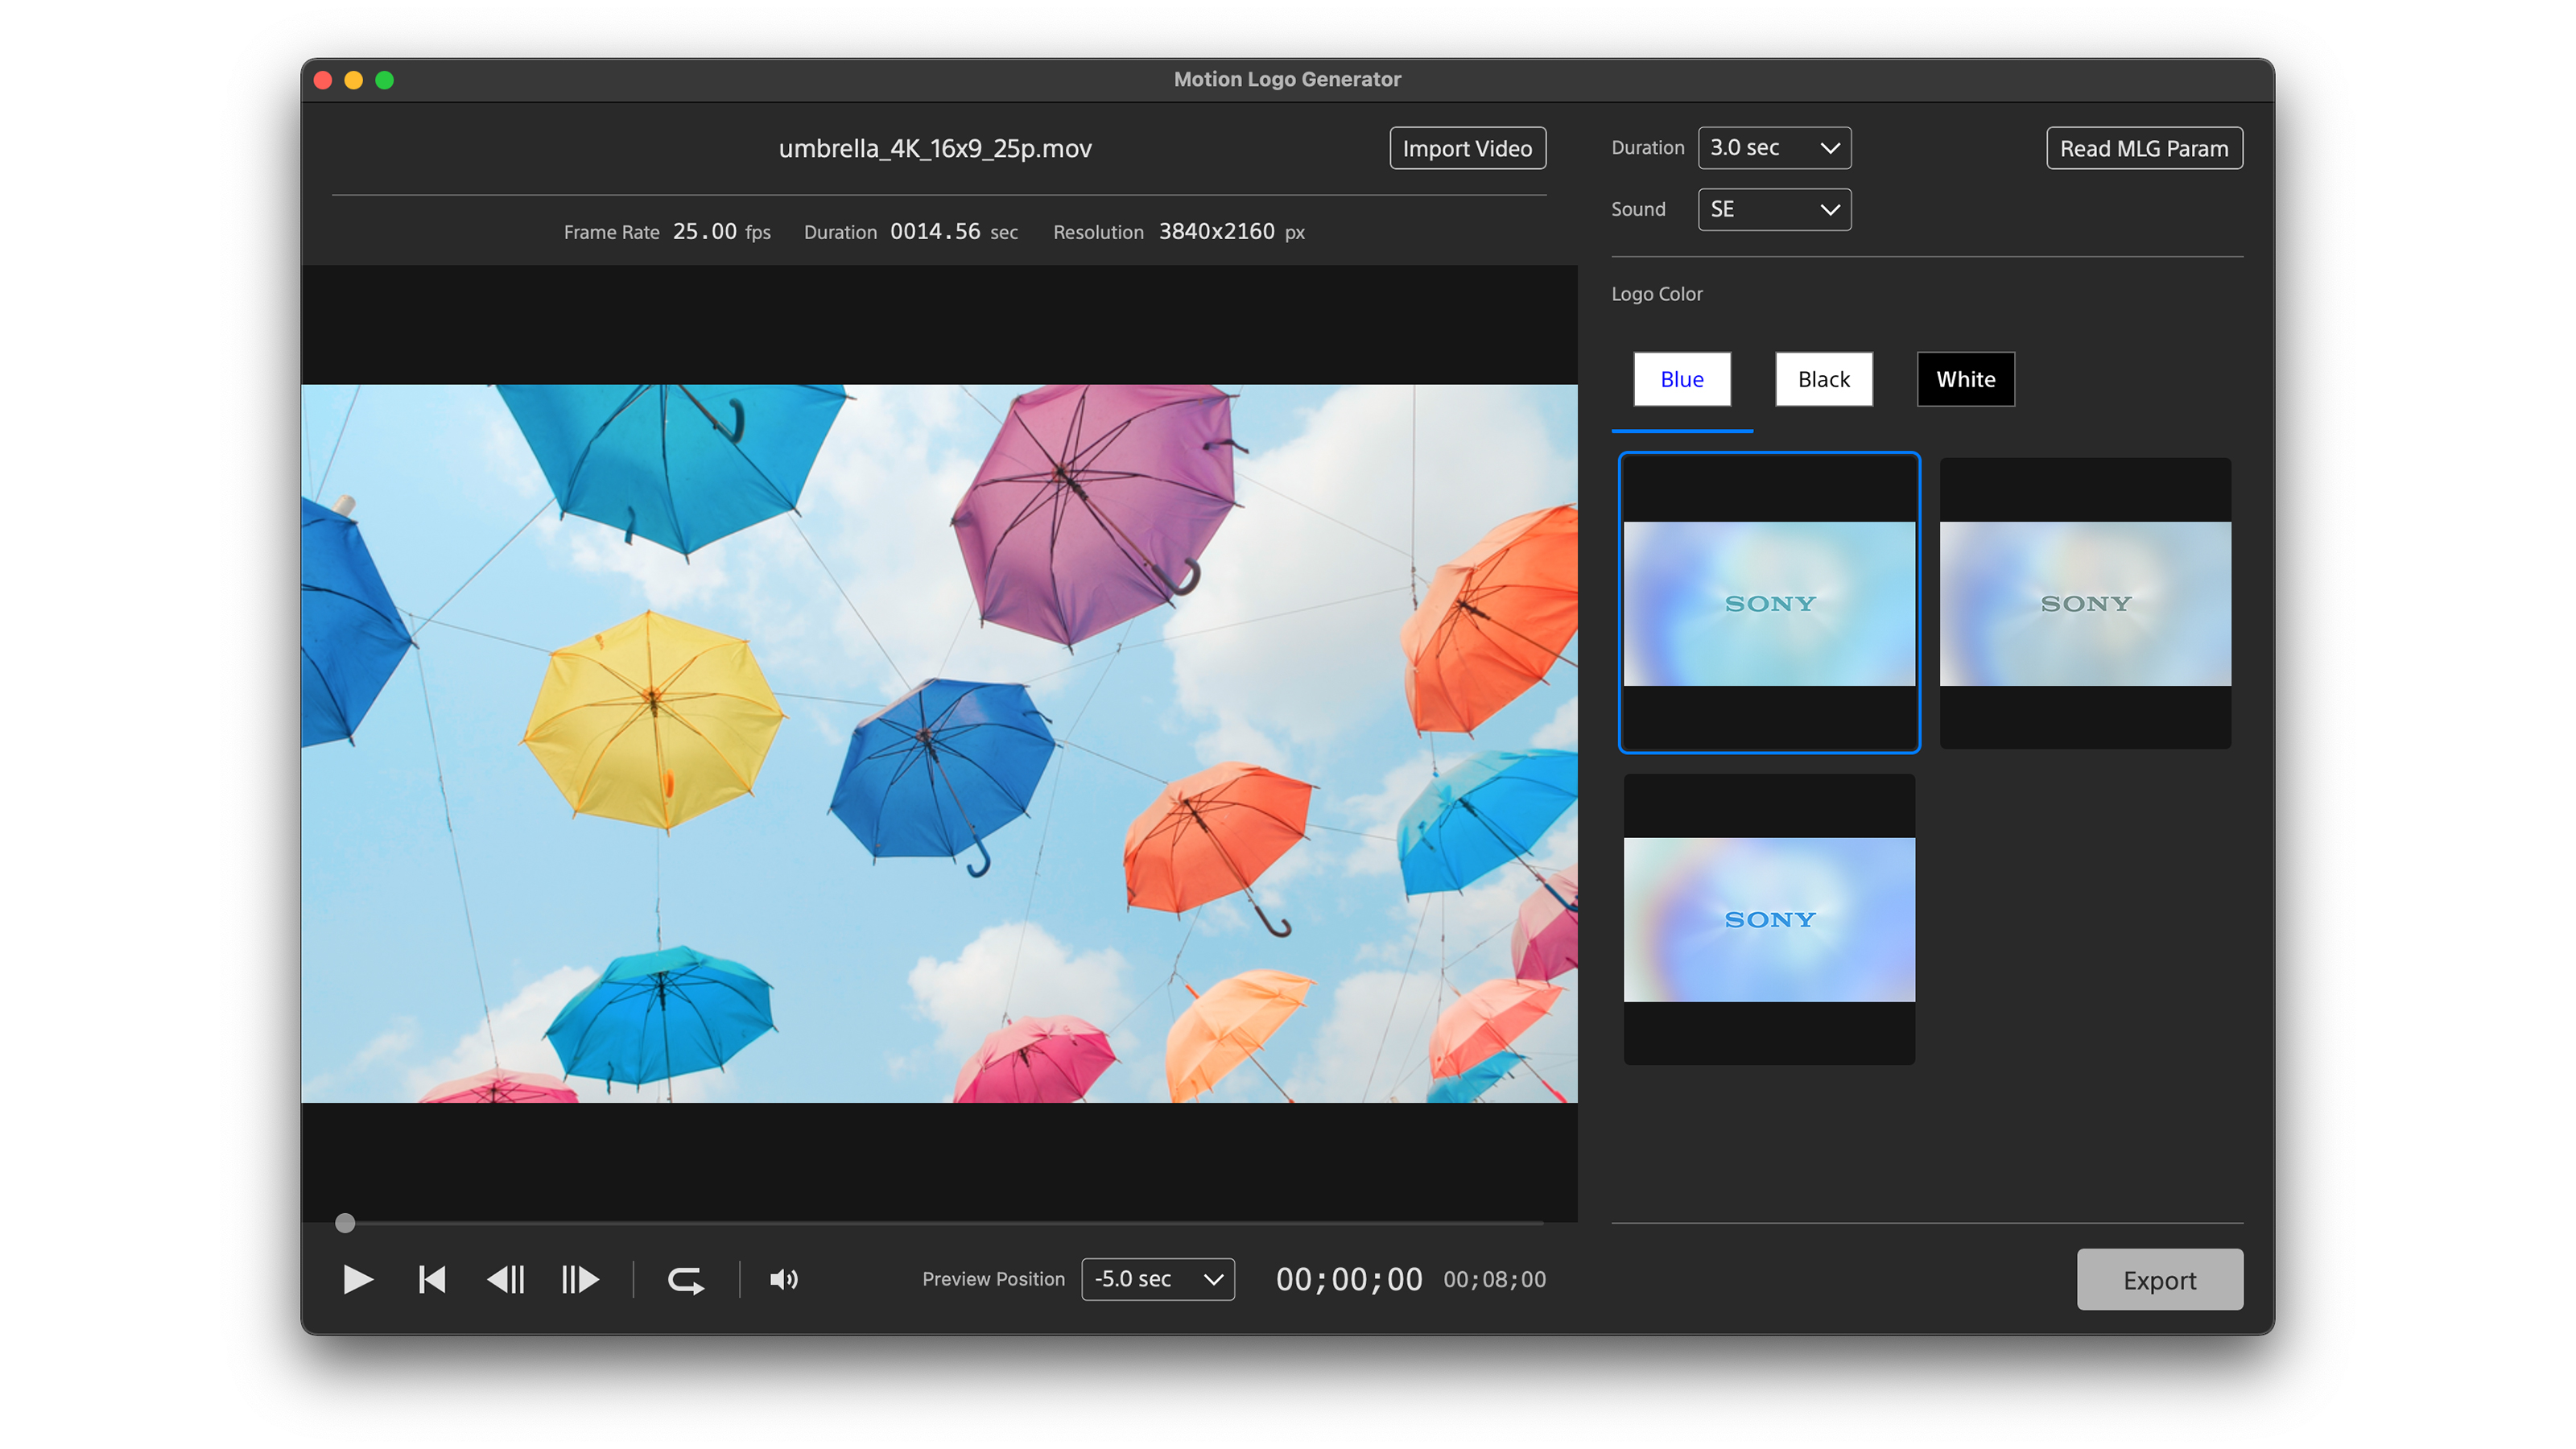
Task: Start playback with the play button
Action: click(357, 1279)
